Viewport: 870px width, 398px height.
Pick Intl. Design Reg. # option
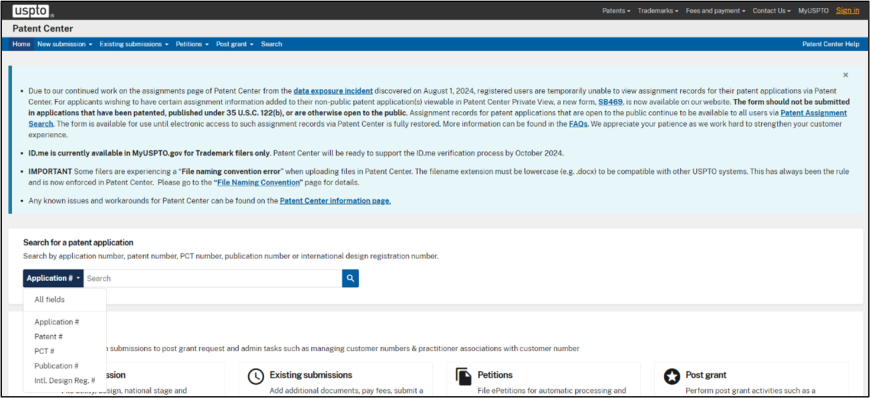(x=65, y=380)
